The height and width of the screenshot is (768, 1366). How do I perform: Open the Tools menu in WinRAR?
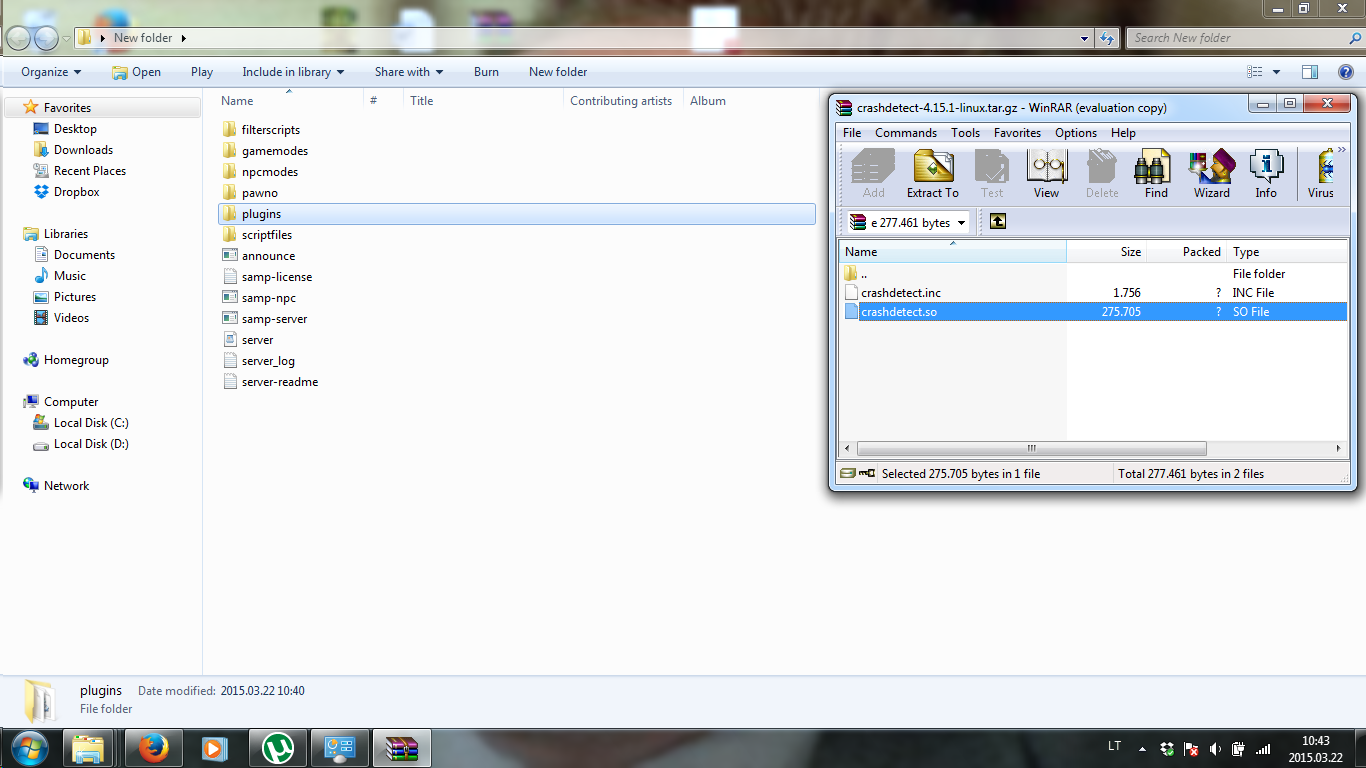pos(965,133)
